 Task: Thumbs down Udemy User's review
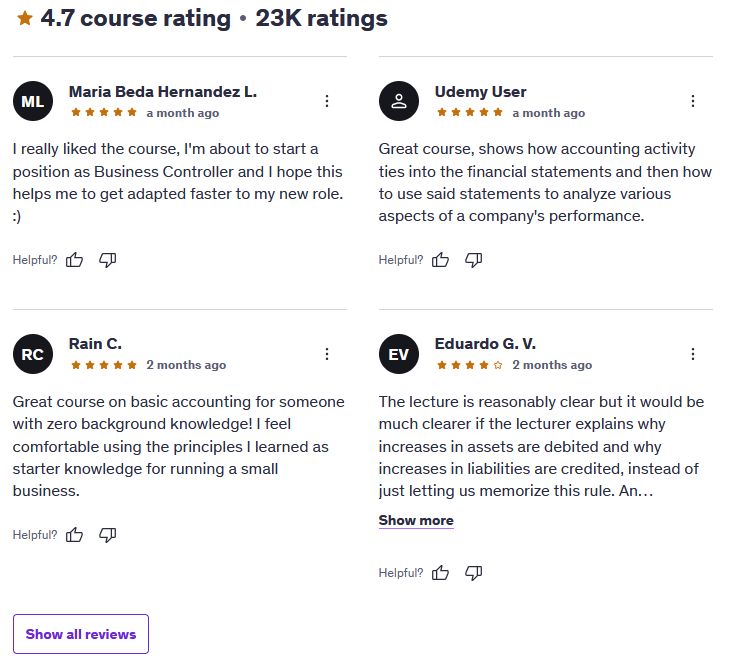474,260
